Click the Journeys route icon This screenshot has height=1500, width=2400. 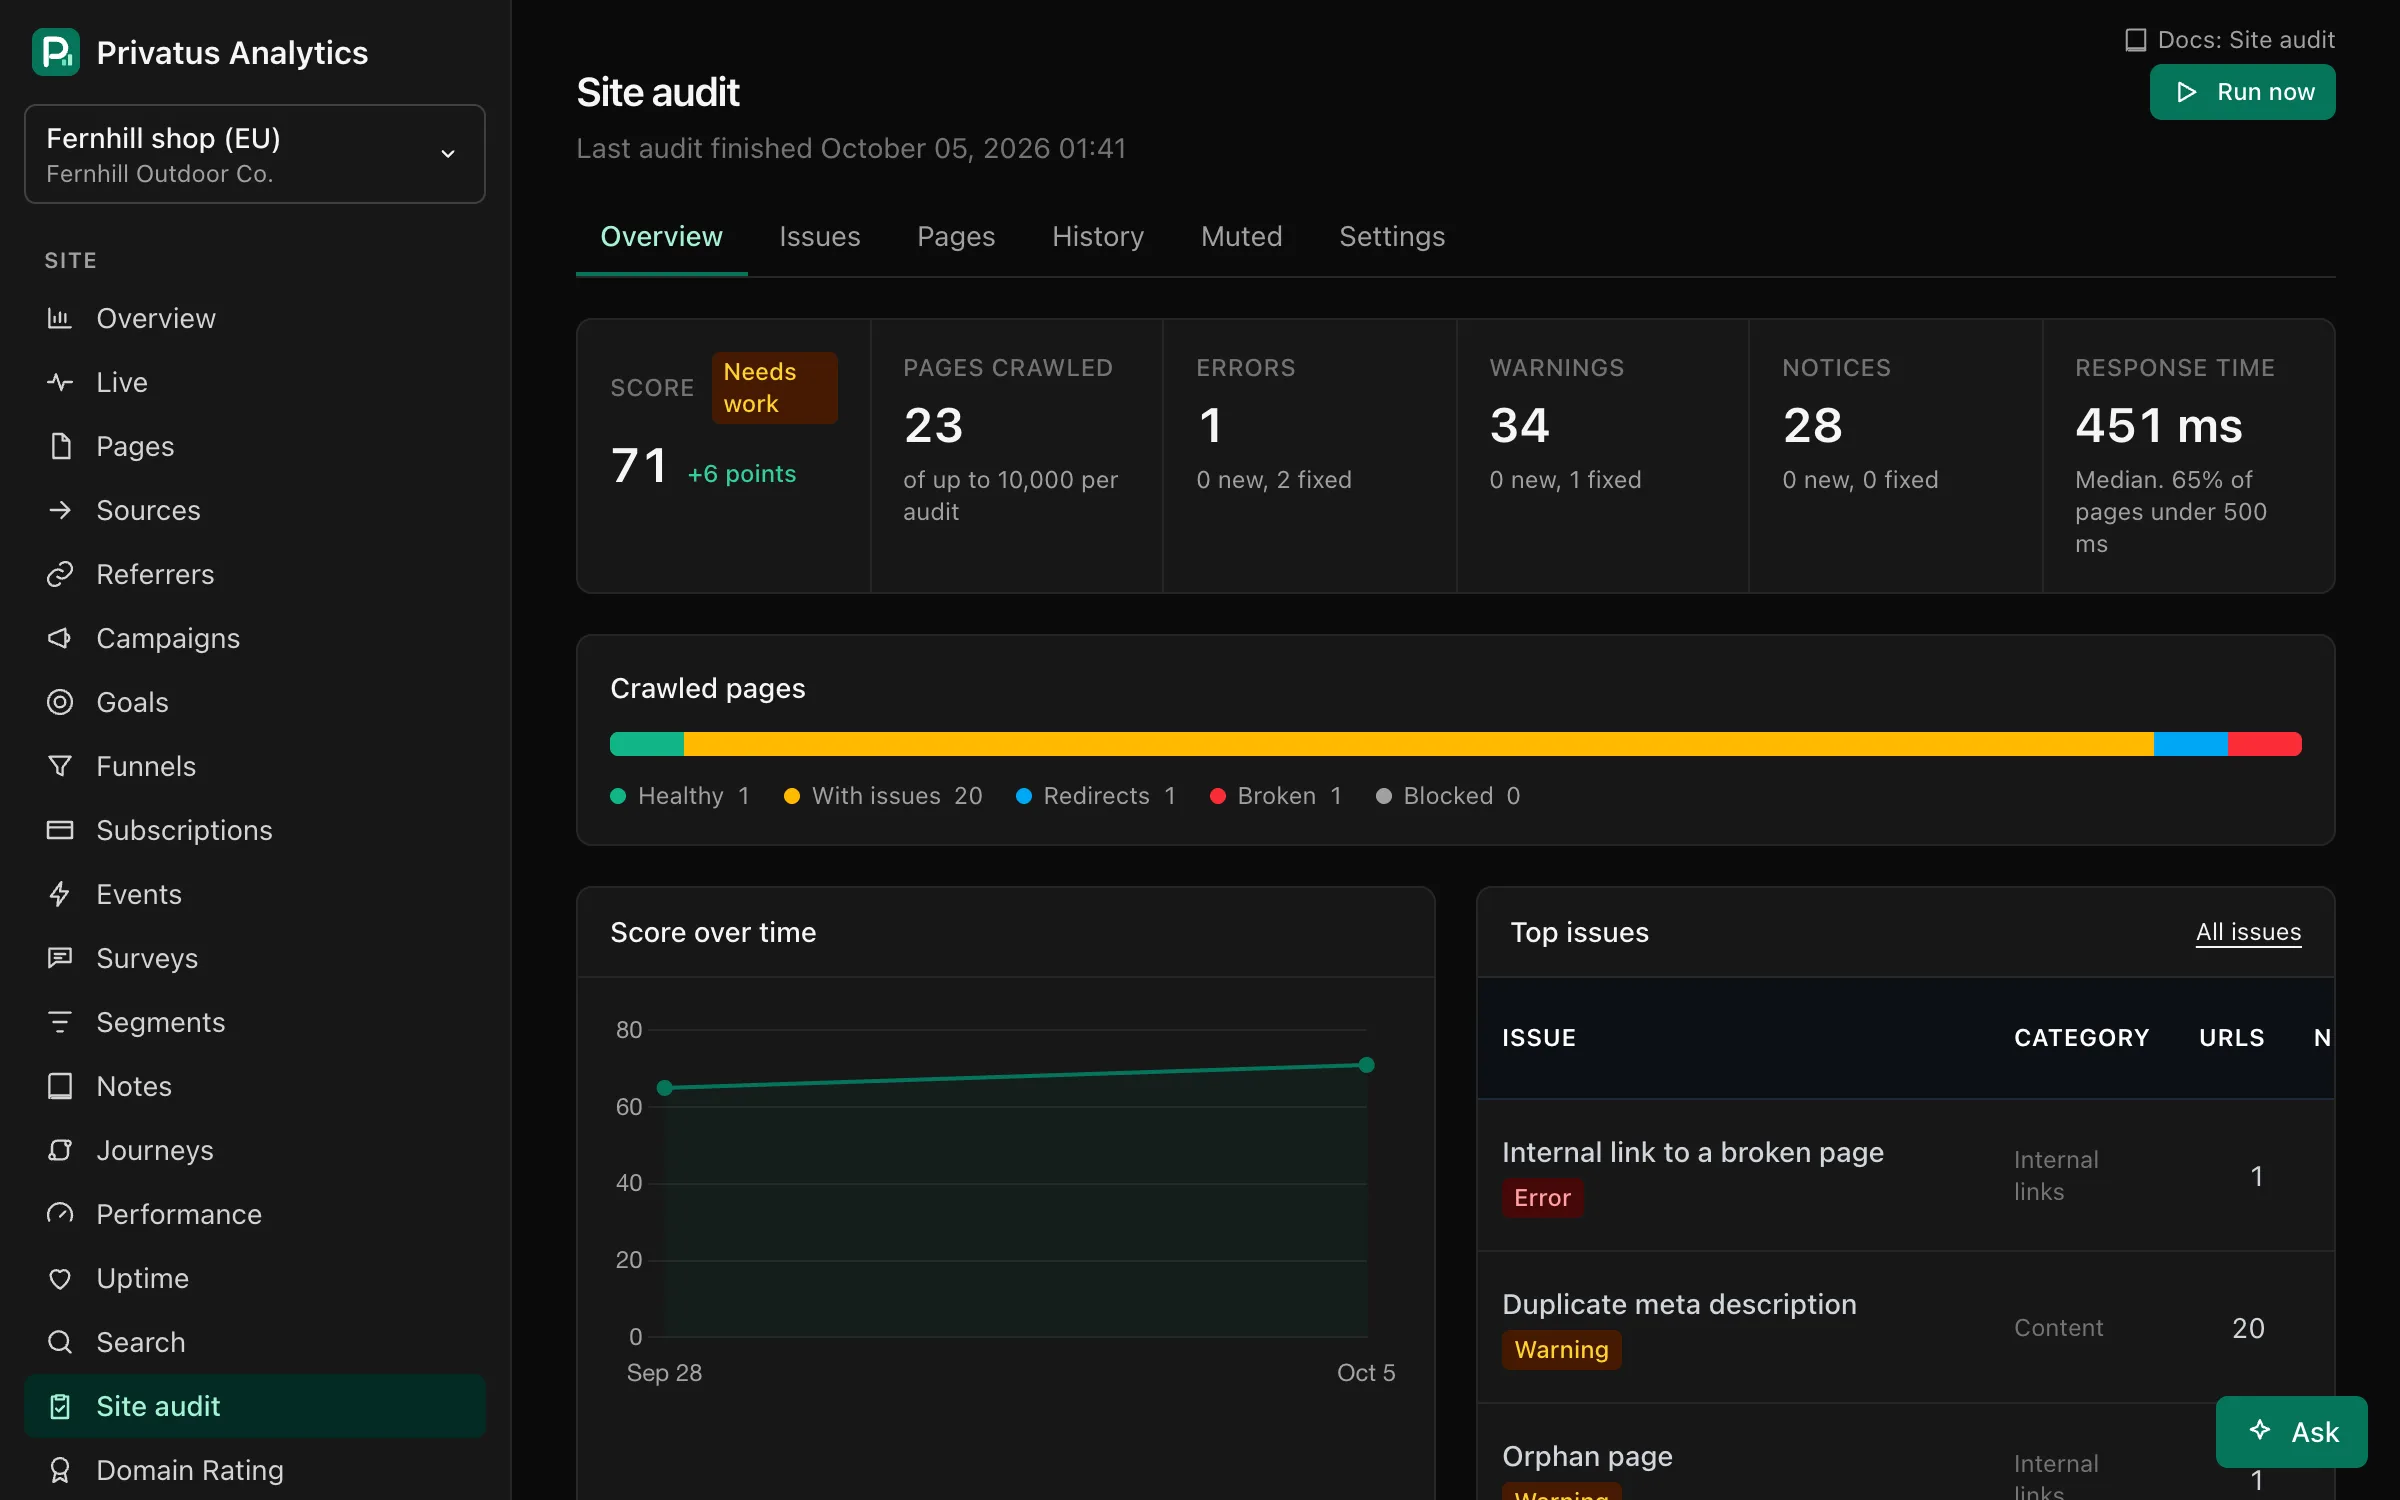(60, 1150)
